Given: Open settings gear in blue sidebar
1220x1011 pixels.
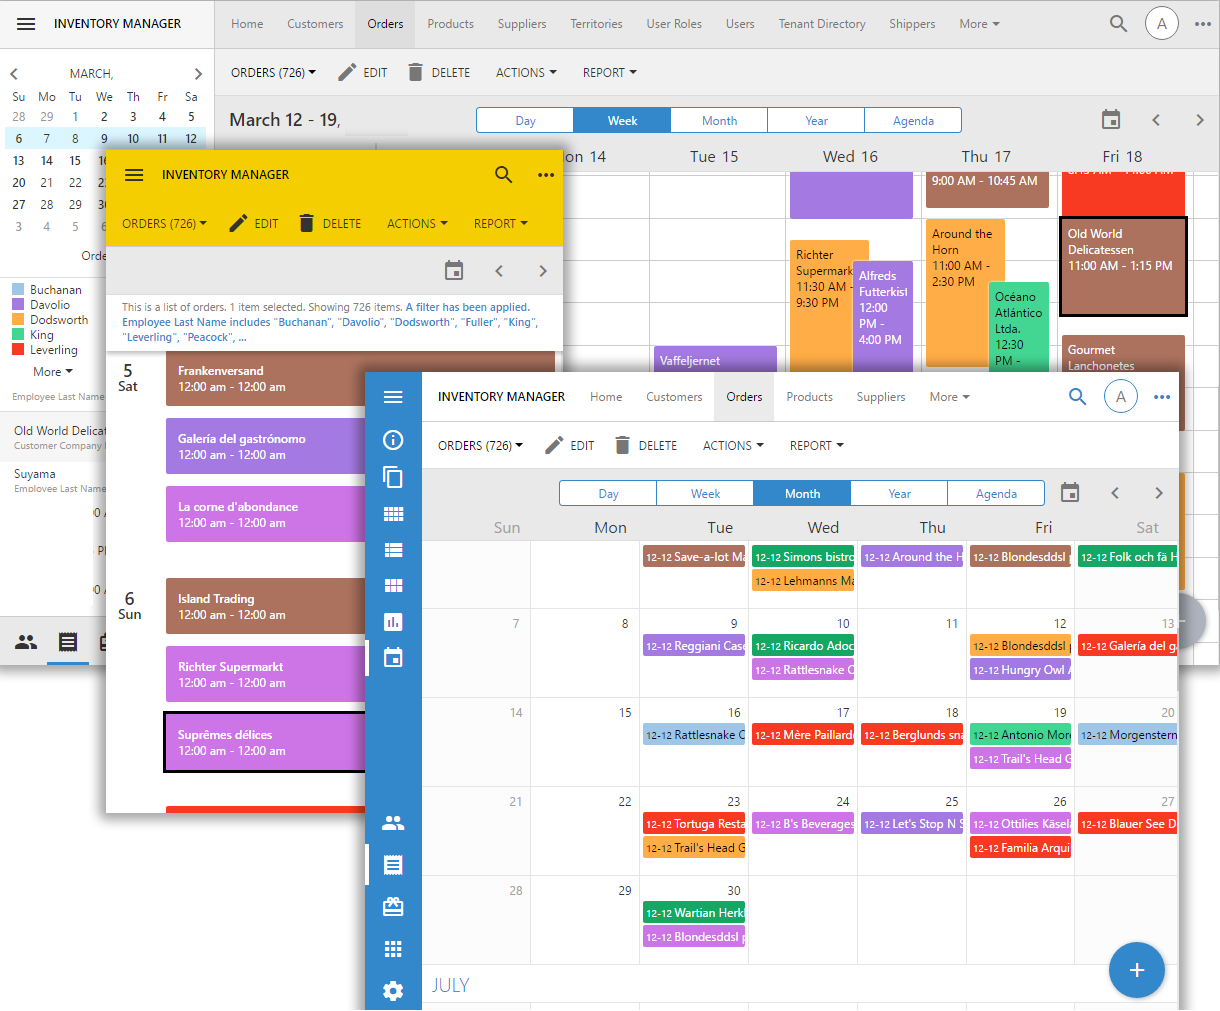Looking at the screenshot, I should pyautogui.click(x=393, y=991).
